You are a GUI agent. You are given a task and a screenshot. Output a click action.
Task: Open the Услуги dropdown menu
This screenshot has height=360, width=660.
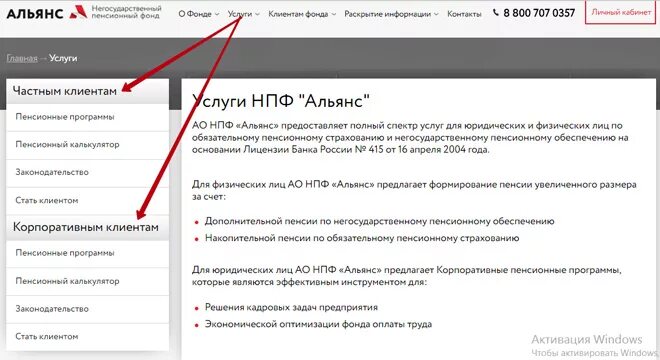pyautogui.click(x=243, y=14)
